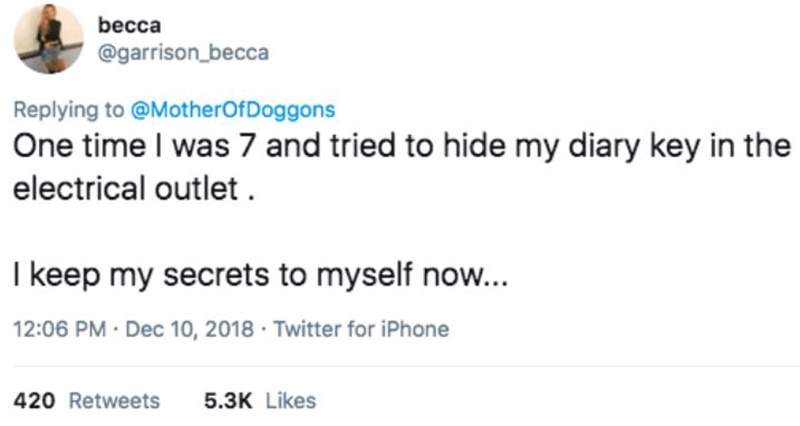Click becca's profile picture avatar

[50, 38]
